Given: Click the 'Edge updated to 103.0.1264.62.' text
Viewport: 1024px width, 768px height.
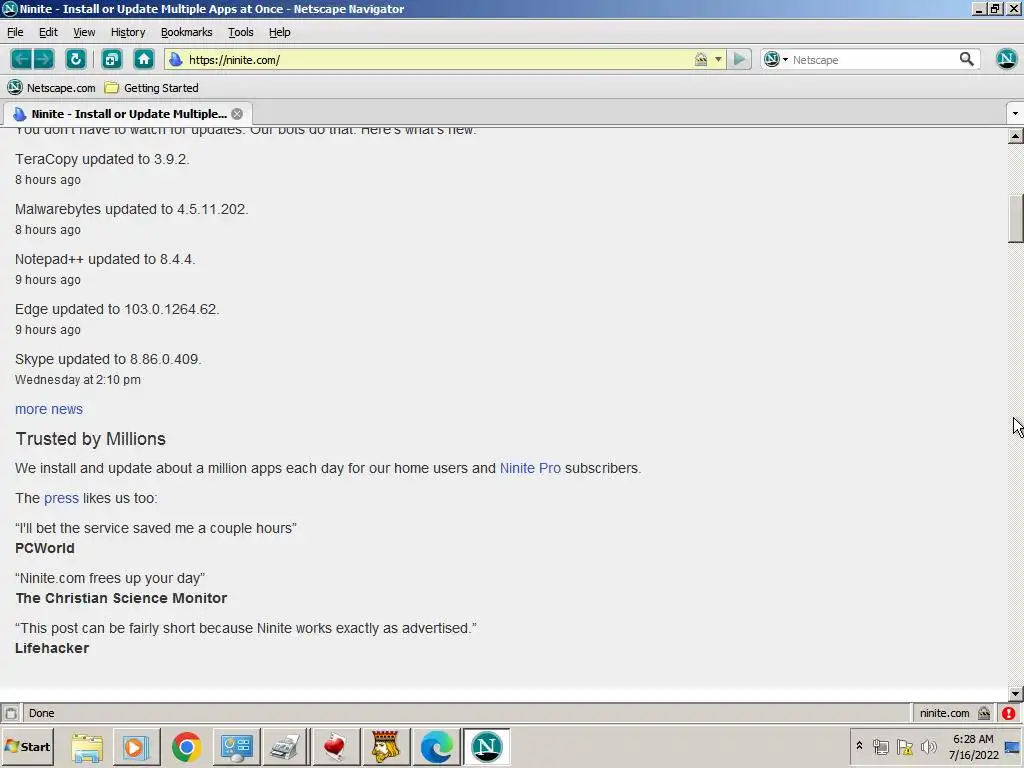Looking at the screenshot, I should 117,309.
